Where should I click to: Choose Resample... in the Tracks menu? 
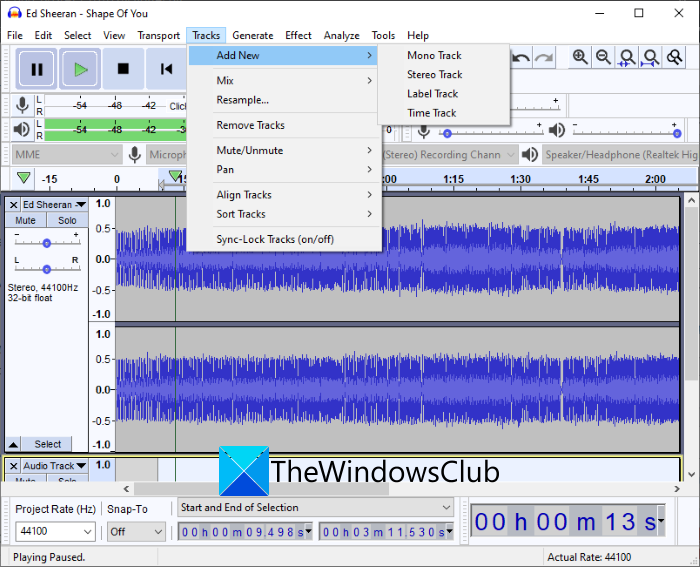[x=284, y=100]
